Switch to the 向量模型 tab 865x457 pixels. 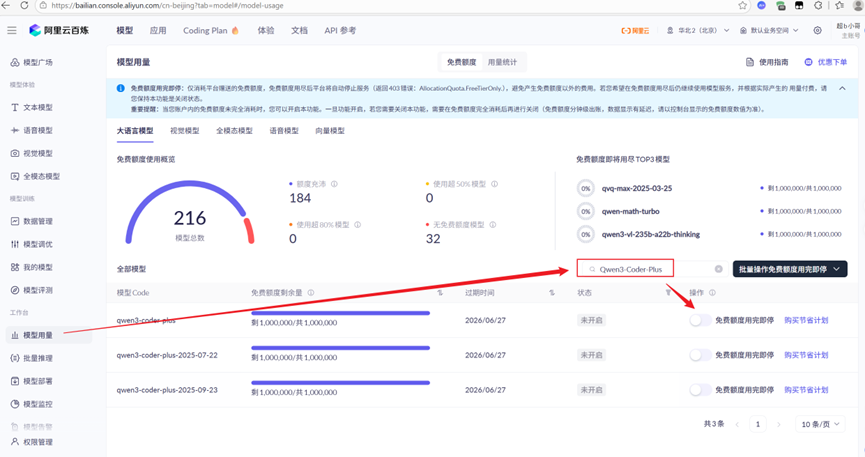(330, 131)
